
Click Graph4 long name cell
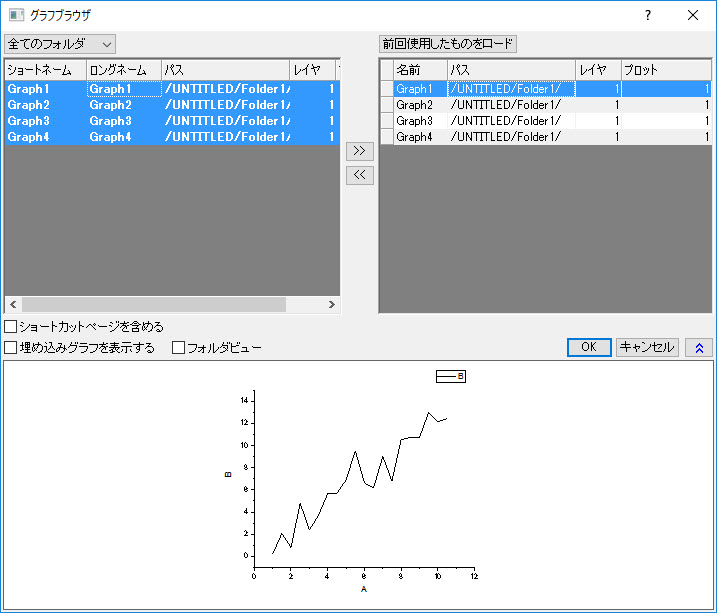click(x=124, y=137)
